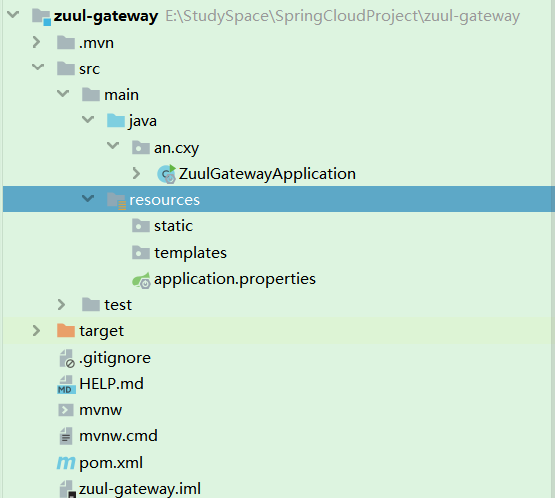Collapse the resources folder chevron
The height and width of the screenshot is (498, 555).
(x=88, y=198)
